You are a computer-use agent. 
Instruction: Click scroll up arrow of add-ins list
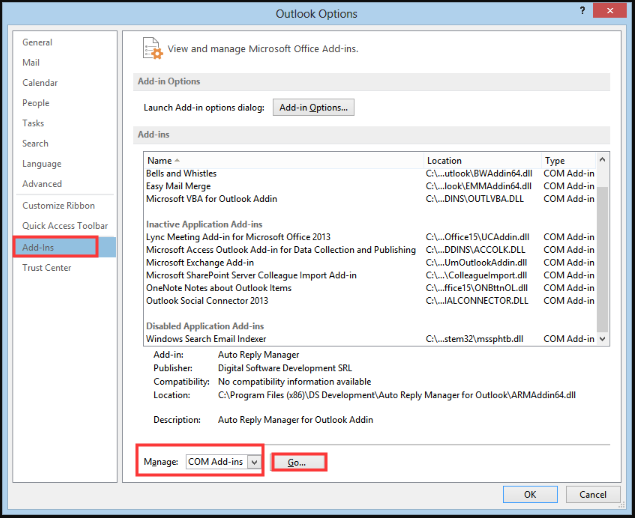coord(603,160)
